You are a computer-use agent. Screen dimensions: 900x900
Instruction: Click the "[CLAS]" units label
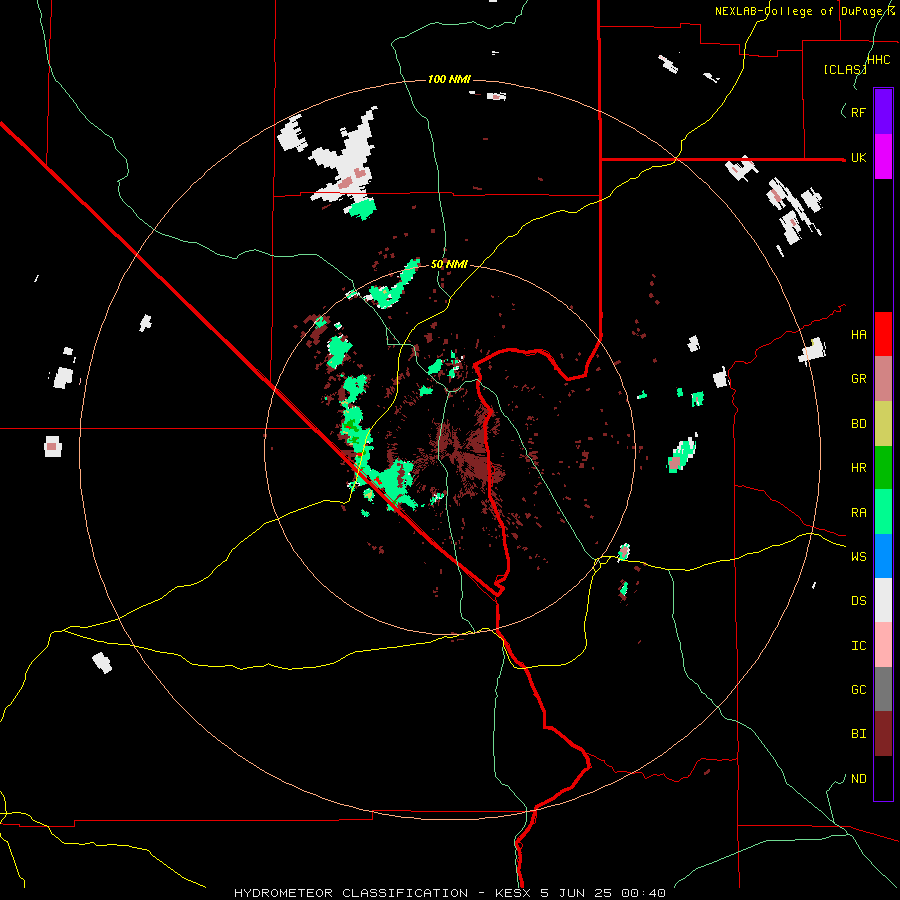[x=844, y=70]
